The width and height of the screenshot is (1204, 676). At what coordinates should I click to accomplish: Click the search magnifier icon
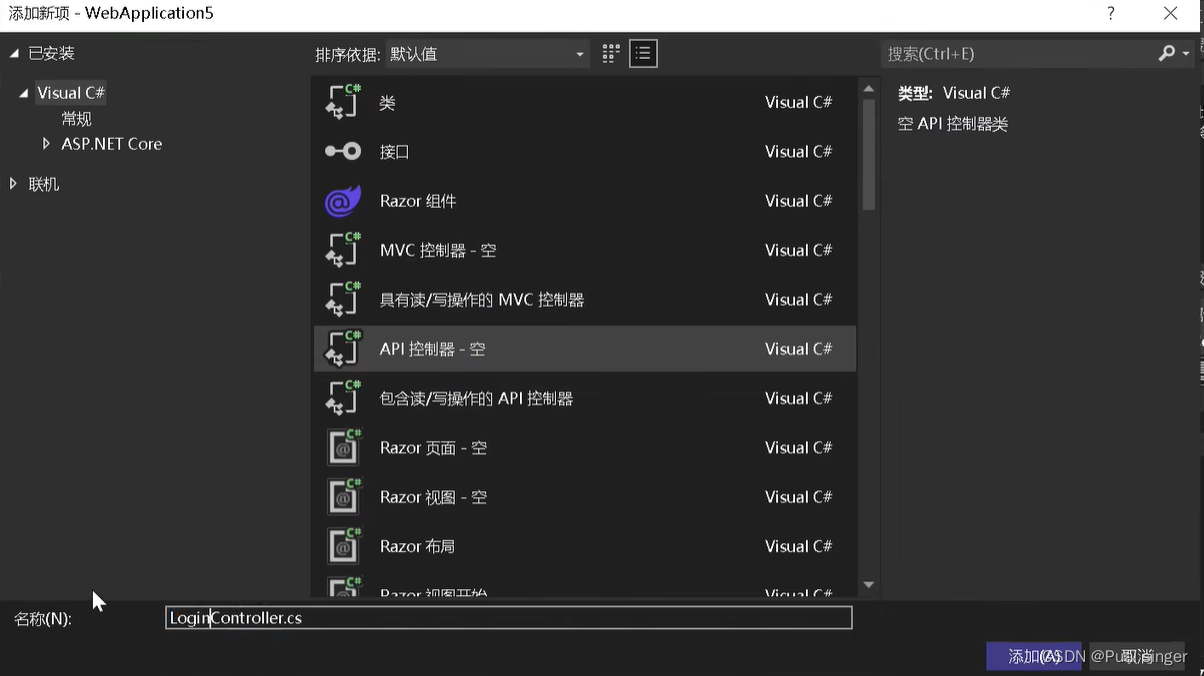(1166, 54)
